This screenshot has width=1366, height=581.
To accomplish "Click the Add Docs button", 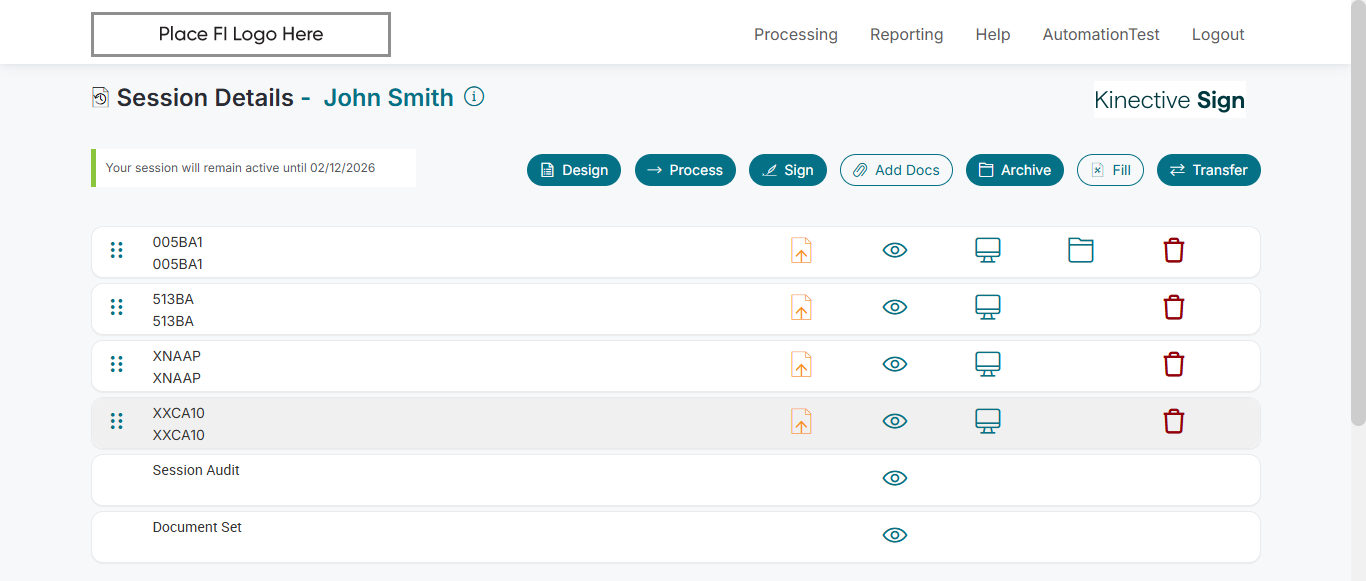I will click(896, 170).
